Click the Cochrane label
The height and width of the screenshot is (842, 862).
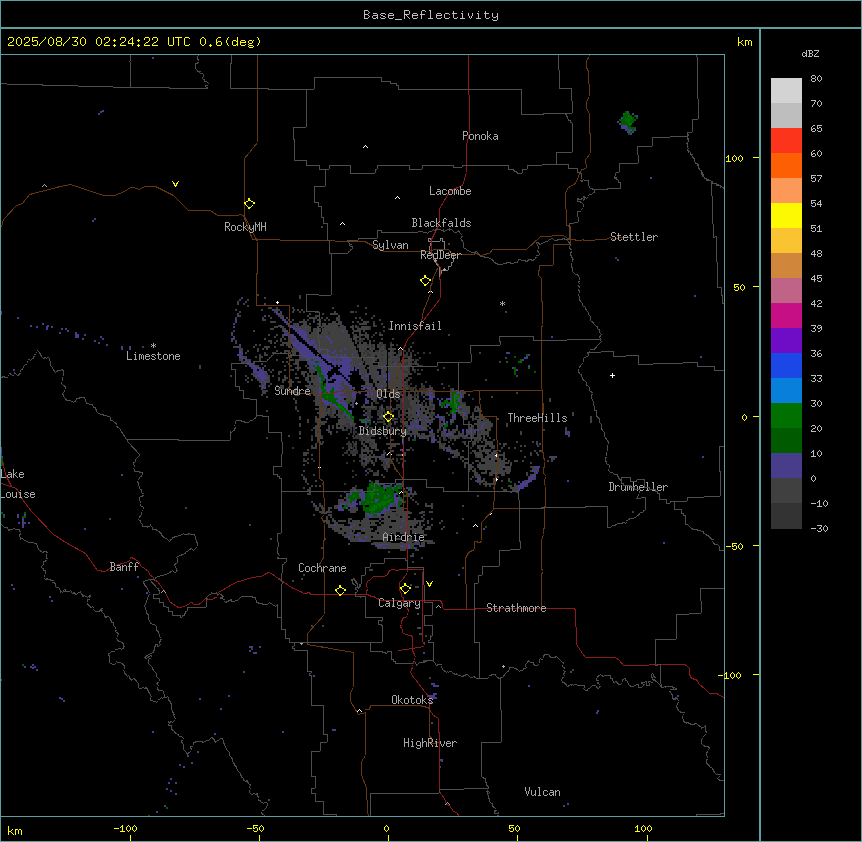(x=322, y=568)
